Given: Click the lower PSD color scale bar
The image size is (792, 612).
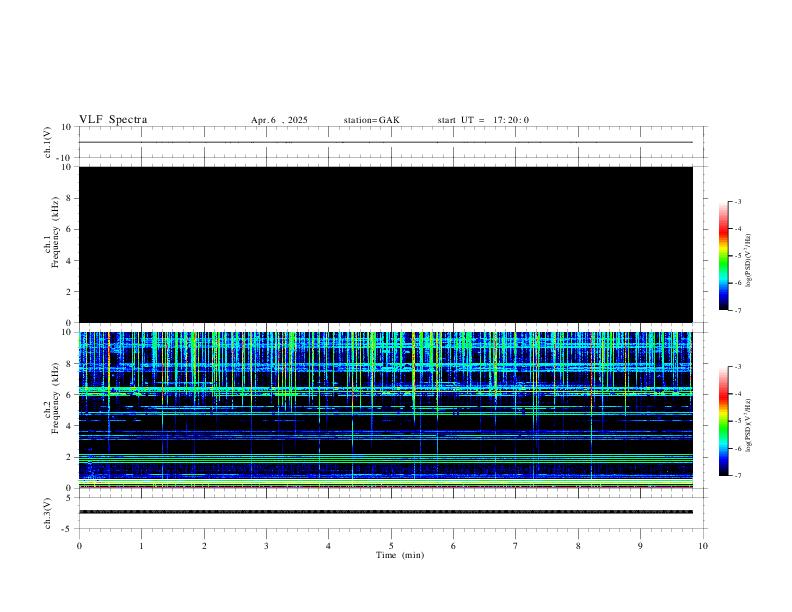Looking at the screenshot, I should coord(724,421).
